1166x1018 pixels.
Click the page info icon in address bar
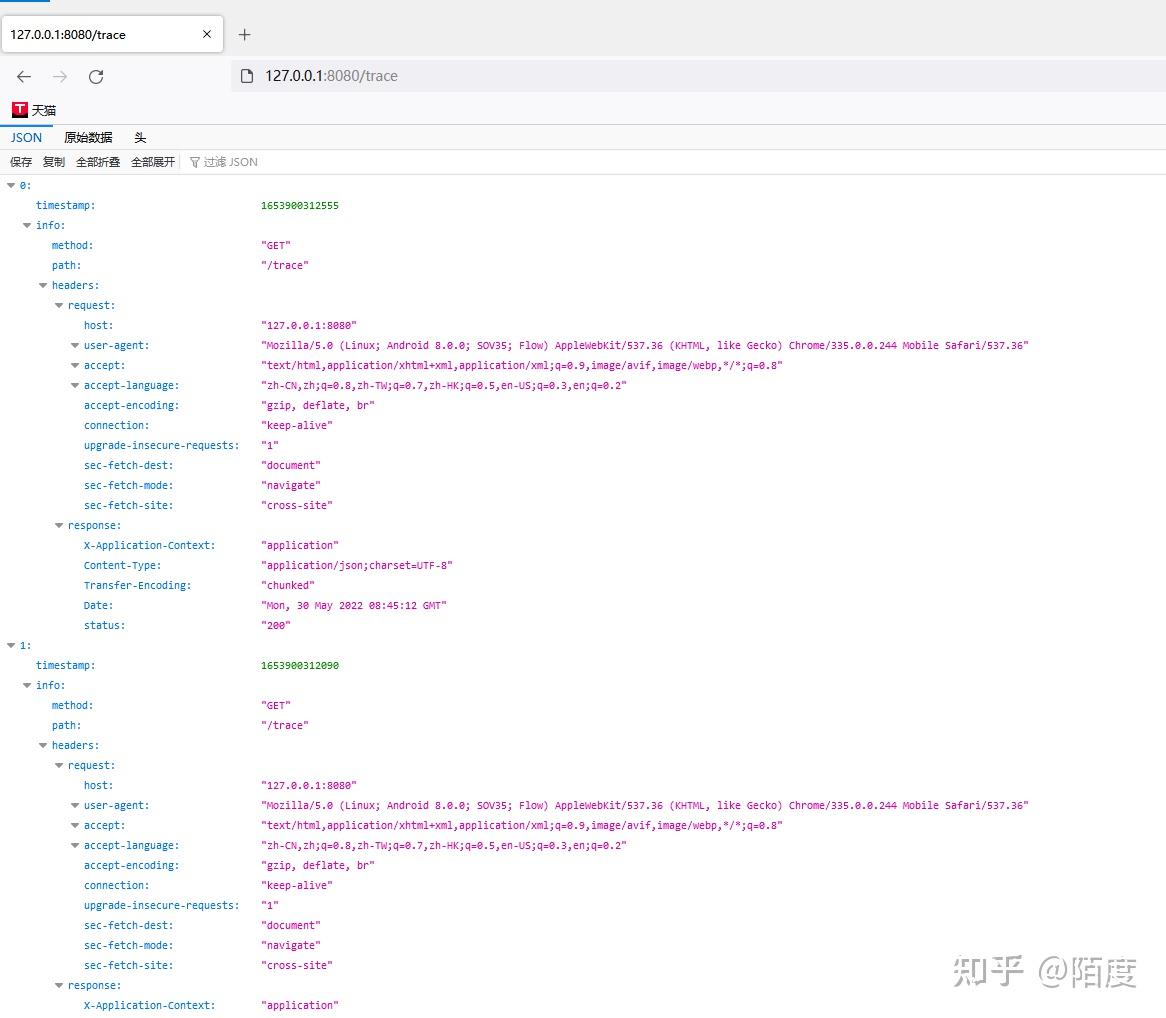click(x=246, y=75)
